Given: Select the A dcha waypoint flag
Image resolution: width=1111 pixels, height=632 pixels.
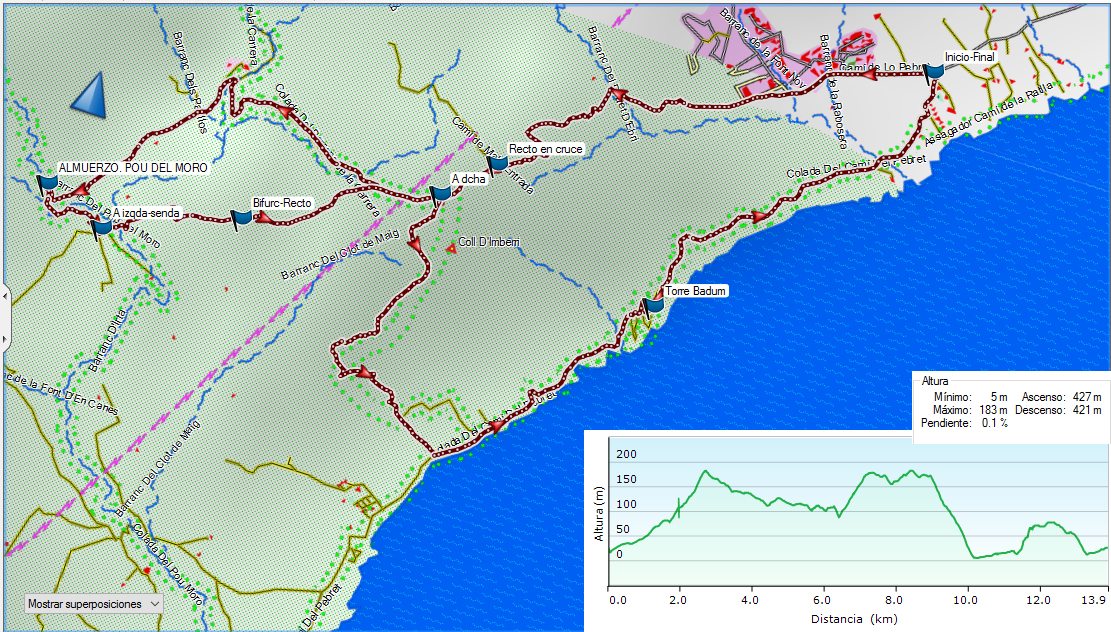Looking at the screenshot, I should [x=440, y=195].
